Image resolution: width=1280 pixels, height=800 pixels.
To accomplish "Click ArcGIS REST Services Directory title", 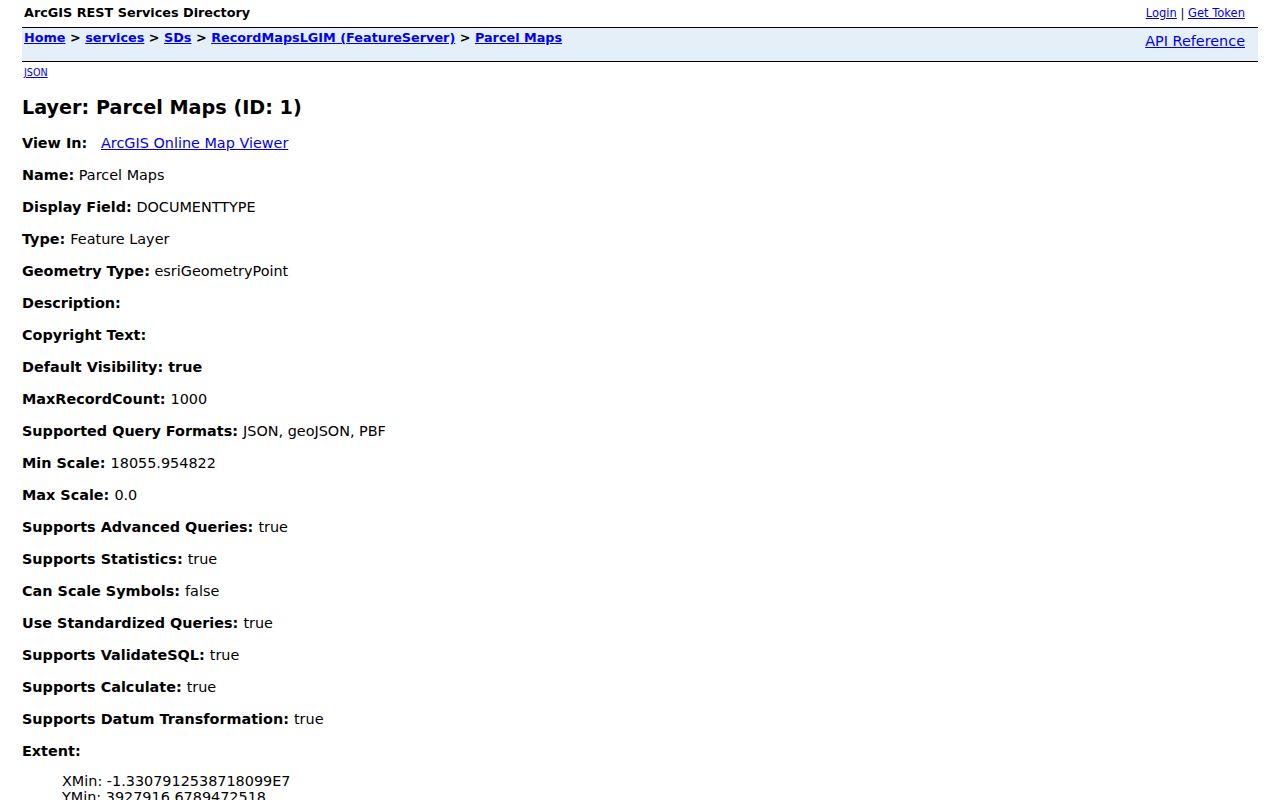I will pos(137,13).
